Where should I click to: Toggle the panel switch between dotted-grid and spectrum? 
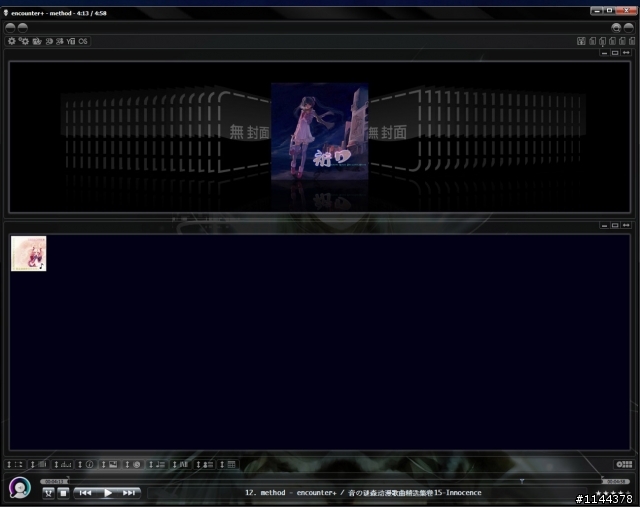(x=39, y=465)
